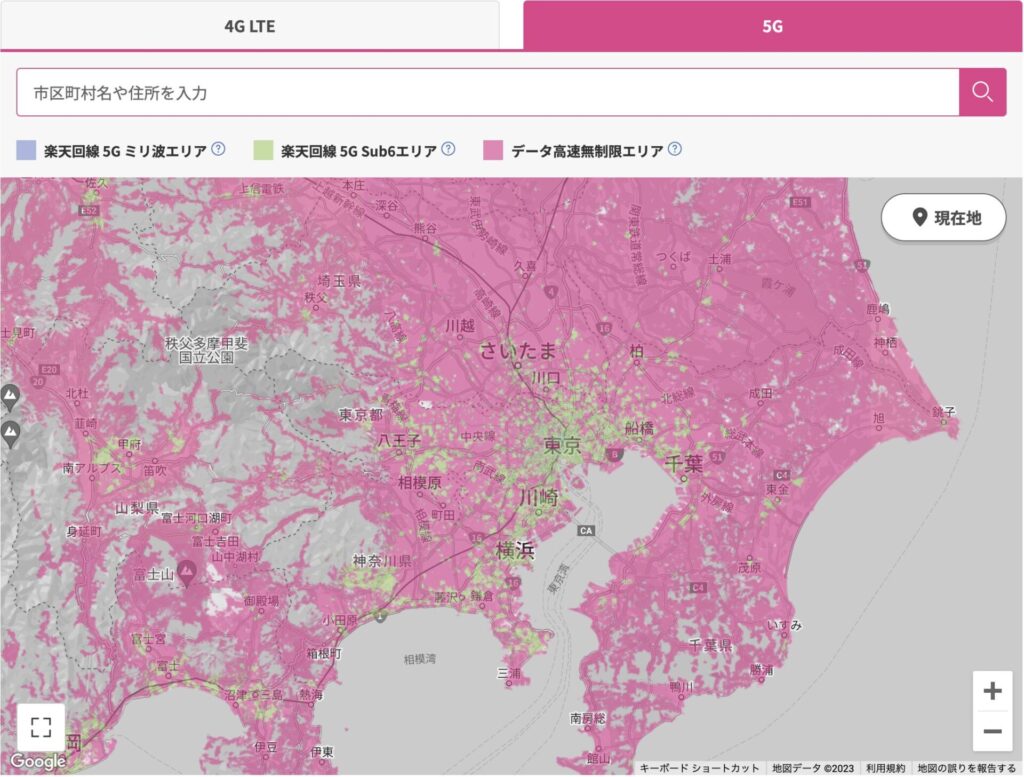Click the 銚子 label on map
This screenshot has height=777, width=1024.
click(x=944, y=411)
